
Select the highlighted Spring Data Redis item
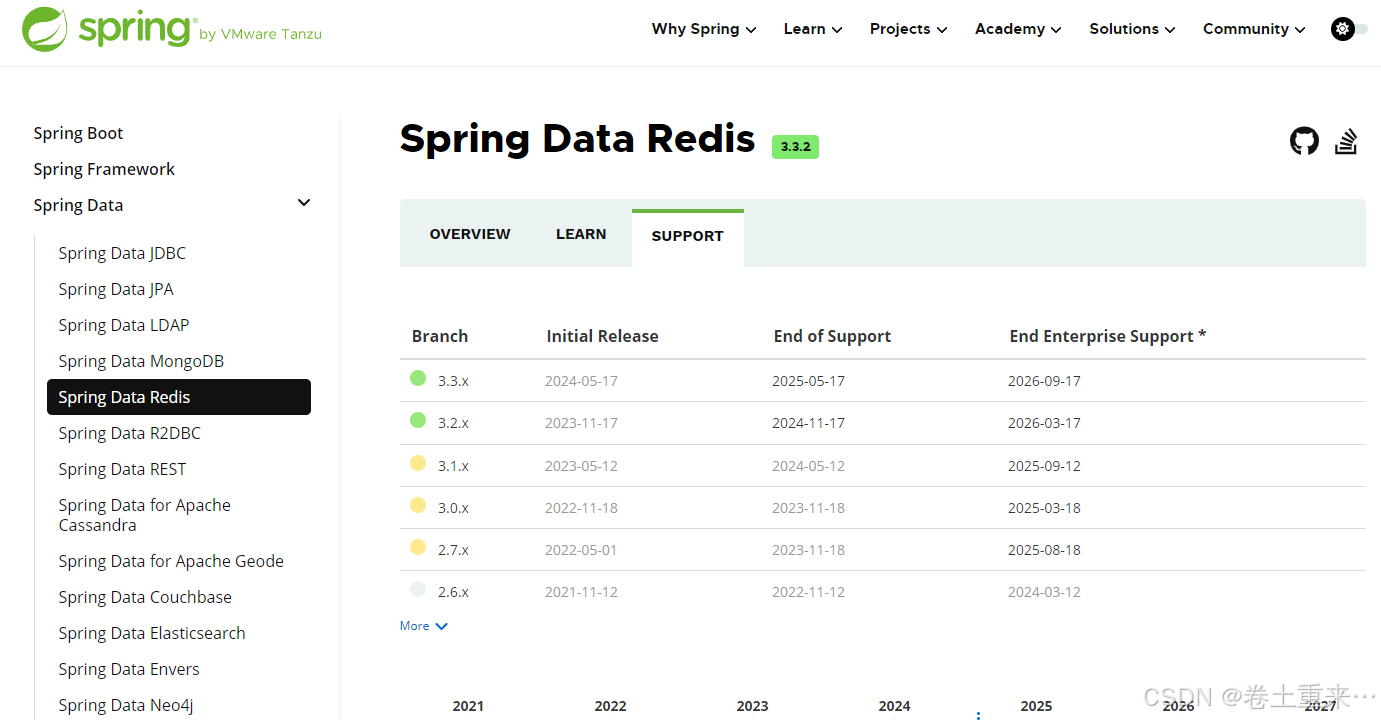(x=179, y=397)
